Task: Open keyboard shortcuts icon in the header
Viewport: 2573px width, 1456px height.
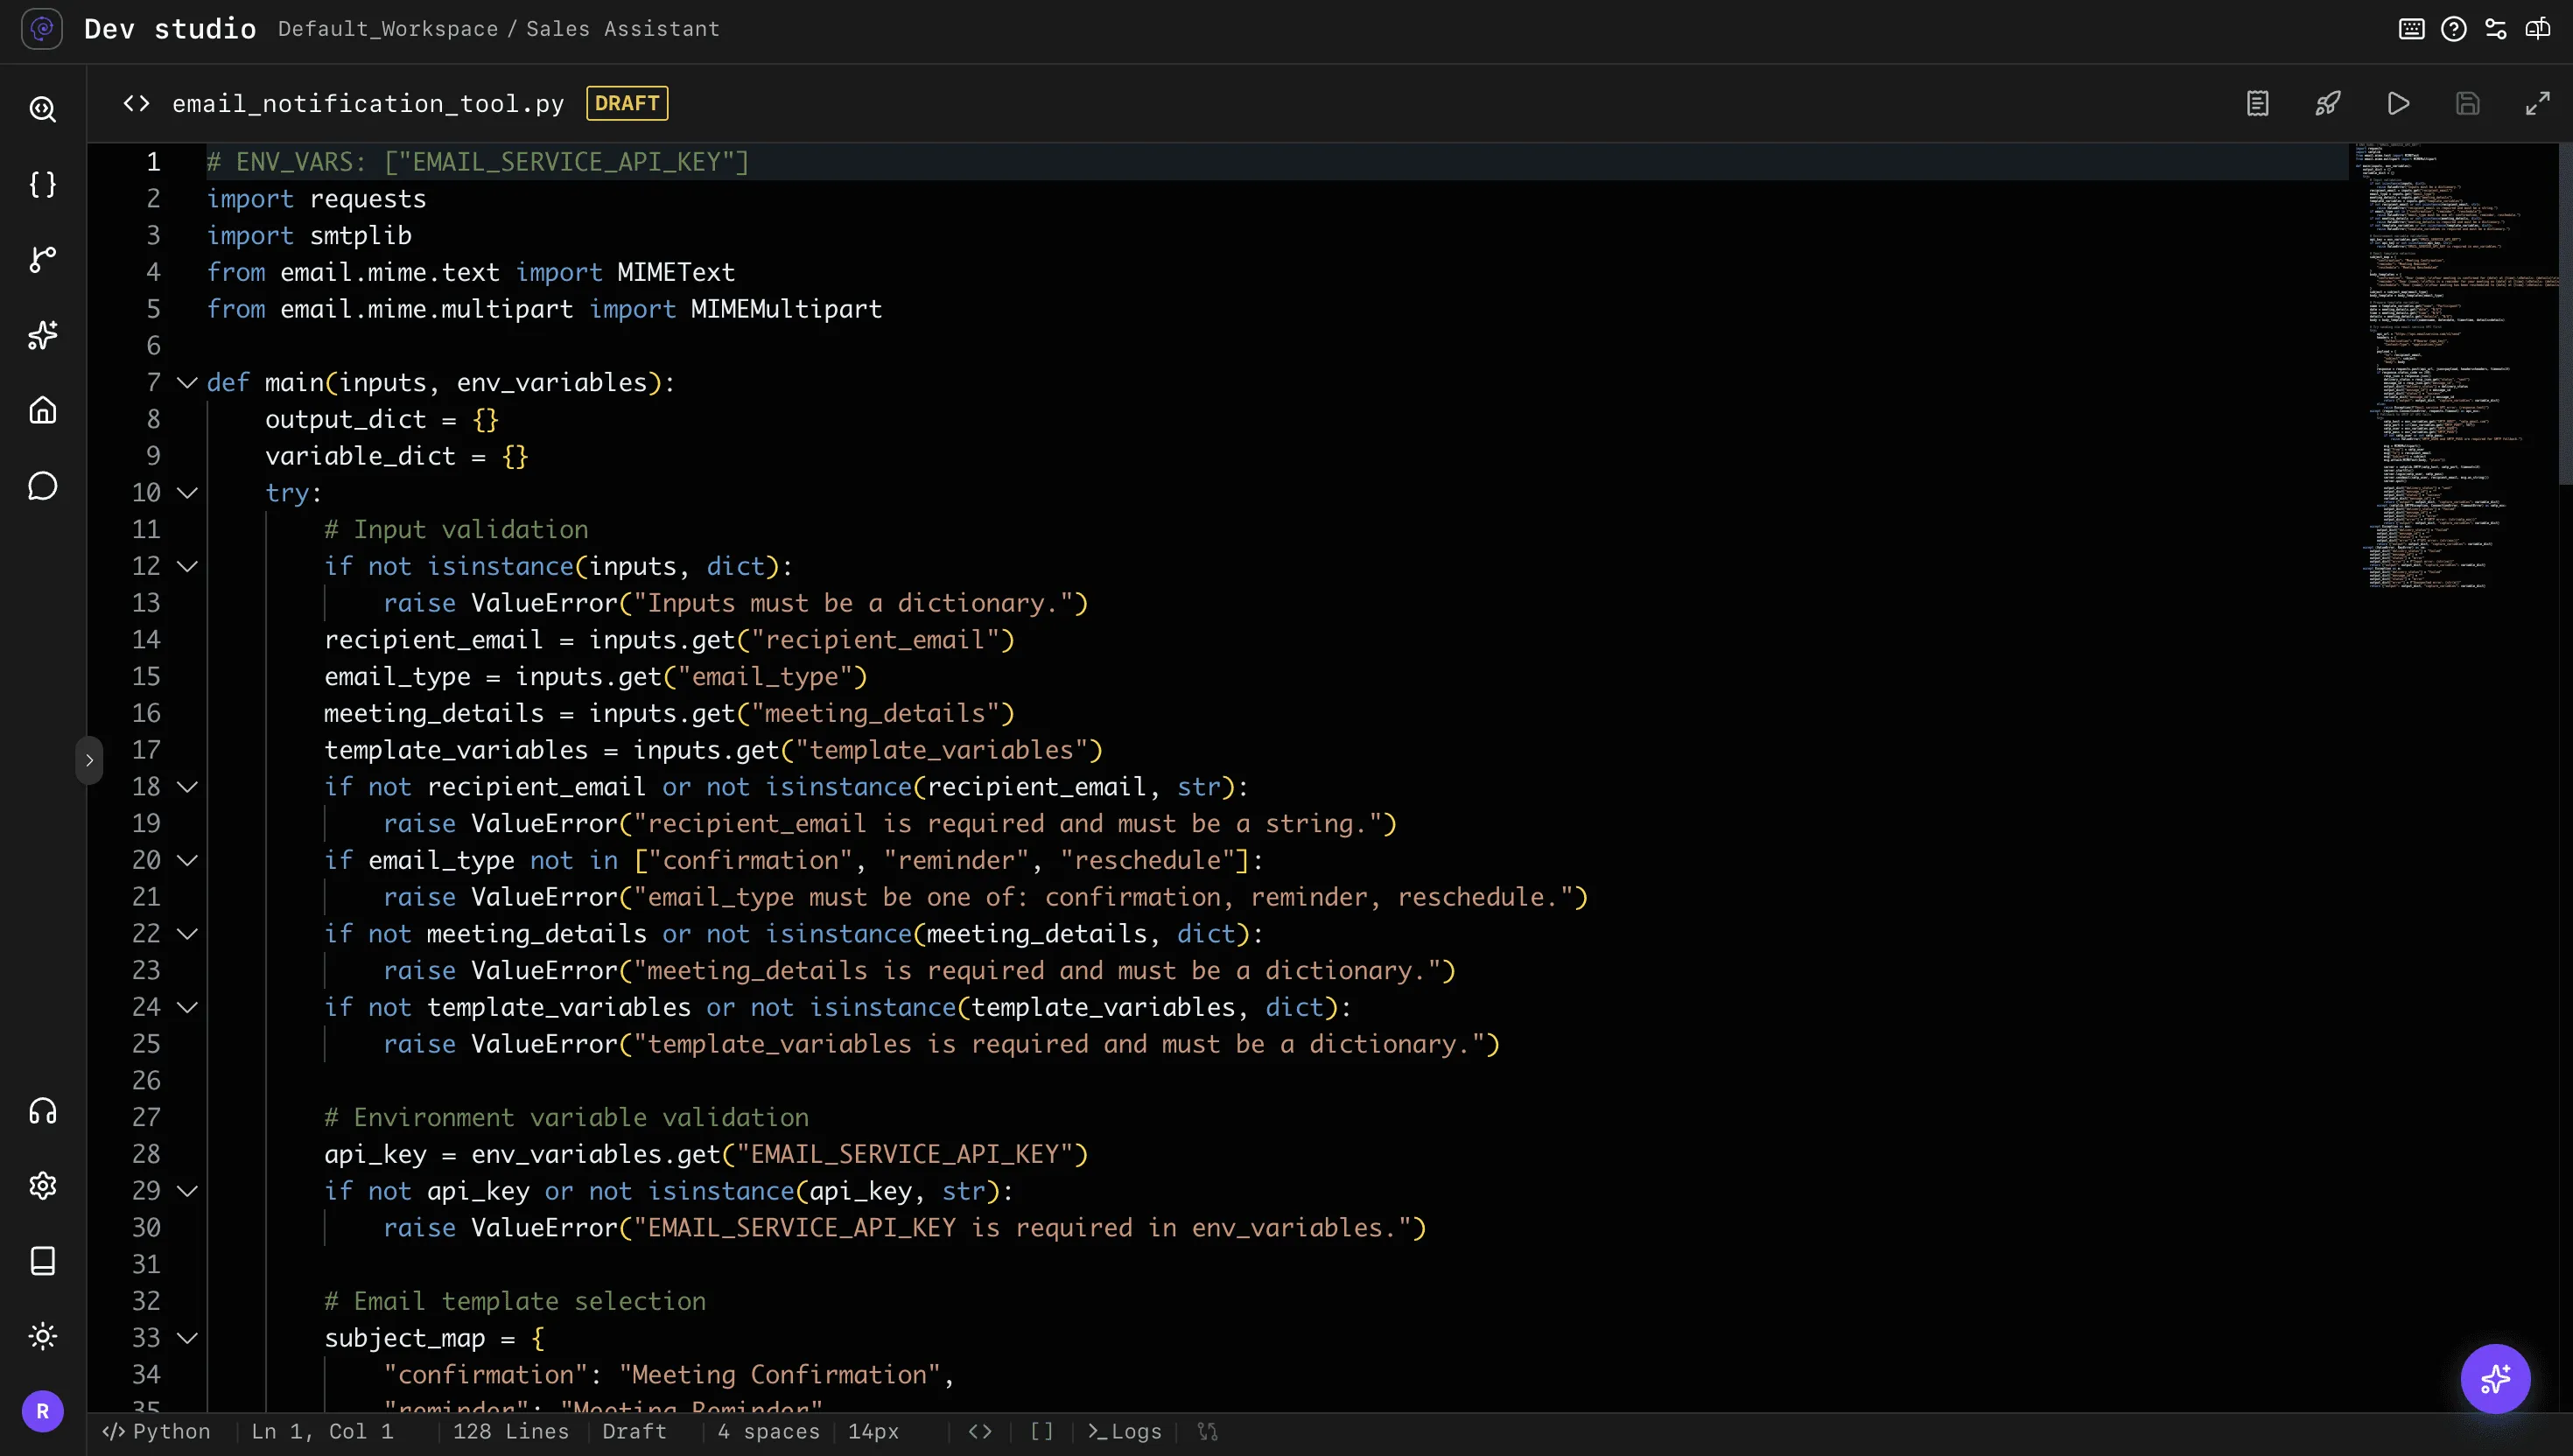Action: tap(2411, 29)
